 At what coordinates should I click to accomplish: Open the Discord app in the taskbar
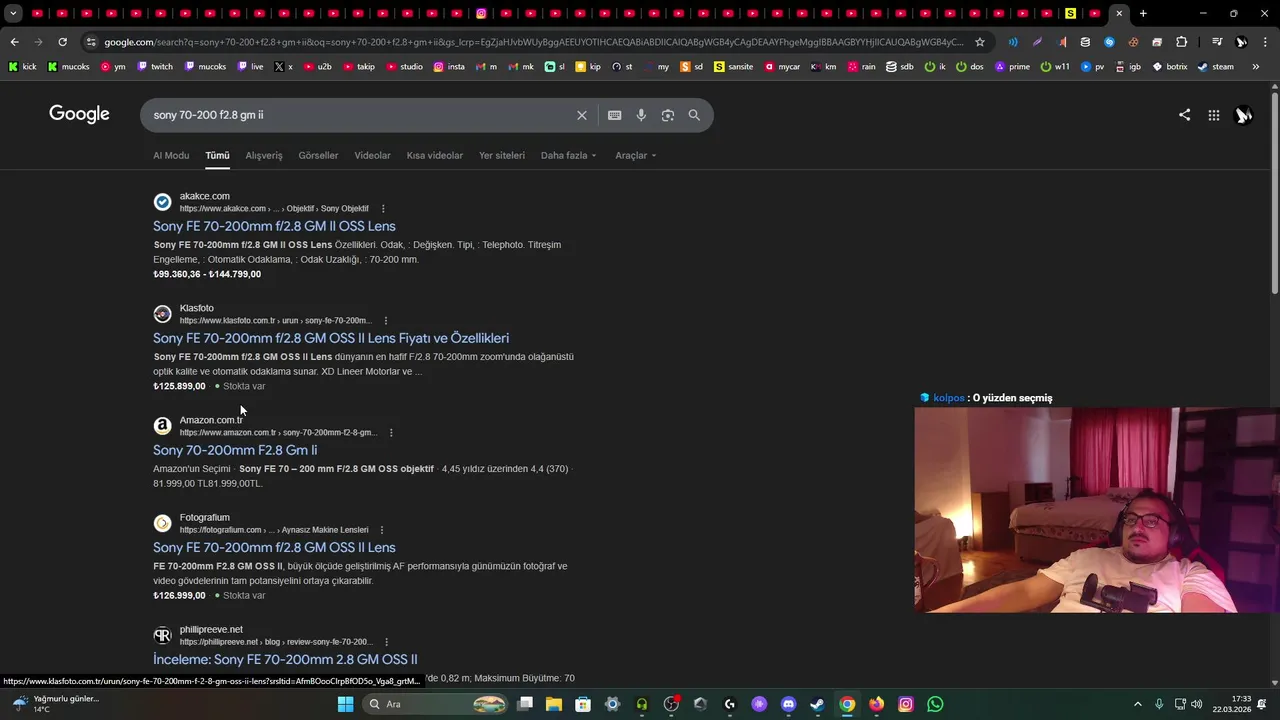point(788,704)
